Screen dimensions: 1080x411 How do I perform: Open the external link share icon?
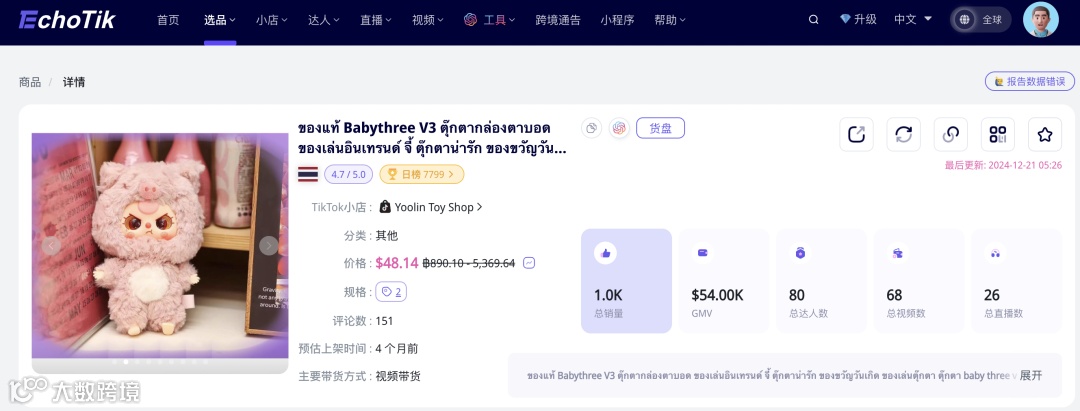[x=856, y=134]
